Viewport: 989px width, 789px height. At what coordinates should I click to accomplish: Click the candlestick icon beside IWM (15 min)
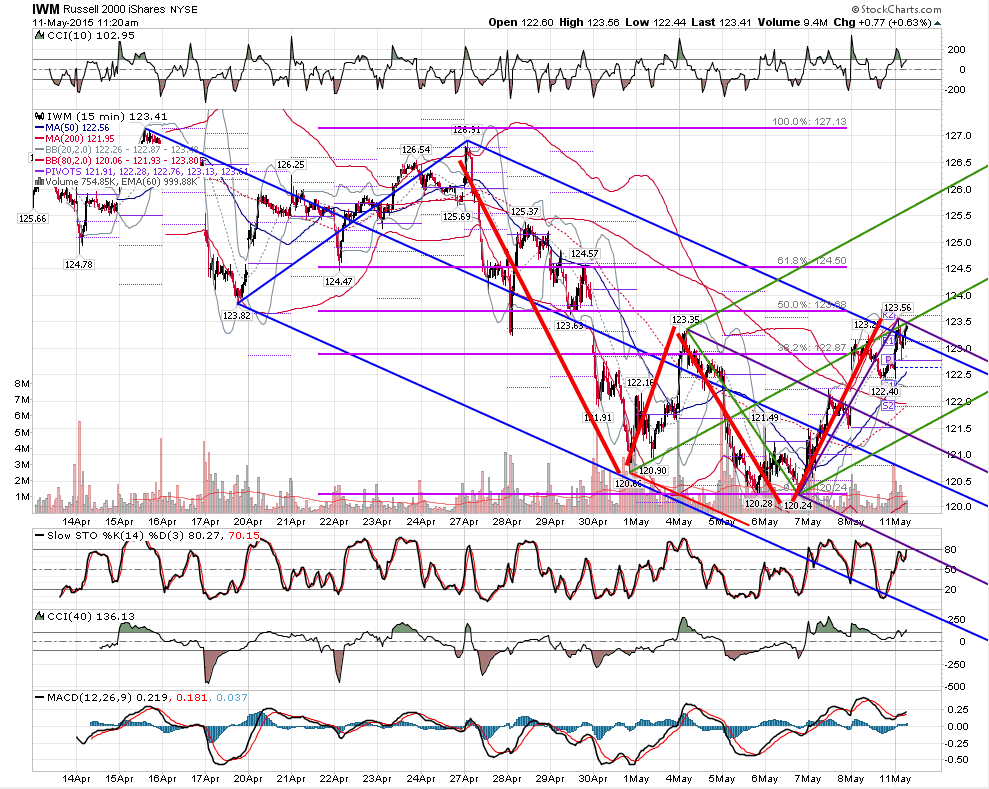40,117
